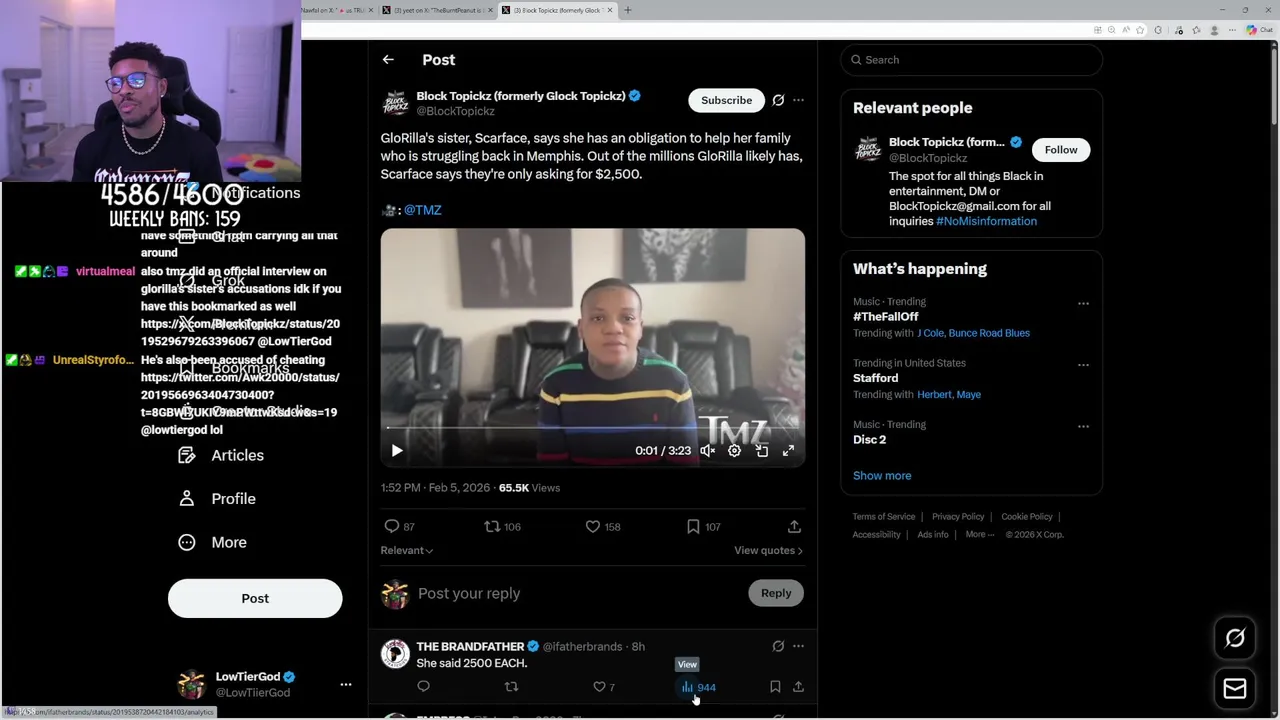Follow Block Topickz in Relevant people
The image size is (1280, 720).
click(x=1061, y=150)
